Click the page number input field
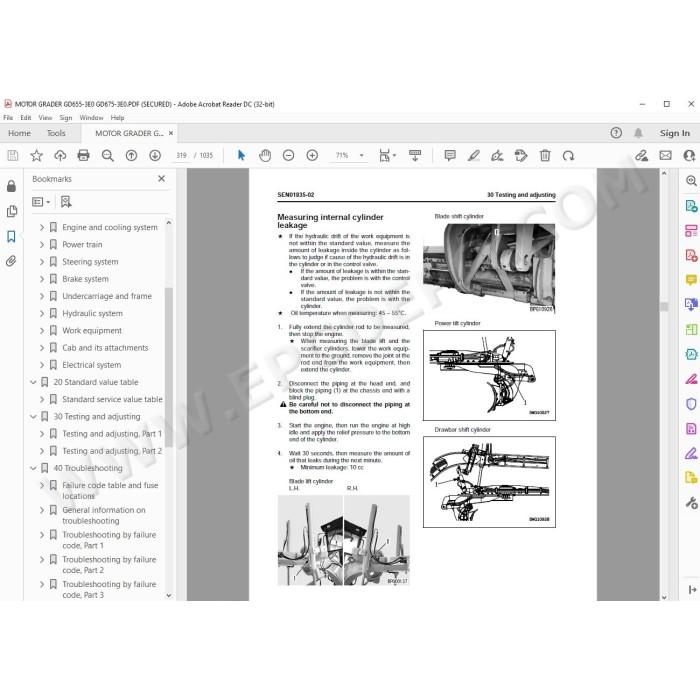The image size is (700, 700). tap(181, 155)
